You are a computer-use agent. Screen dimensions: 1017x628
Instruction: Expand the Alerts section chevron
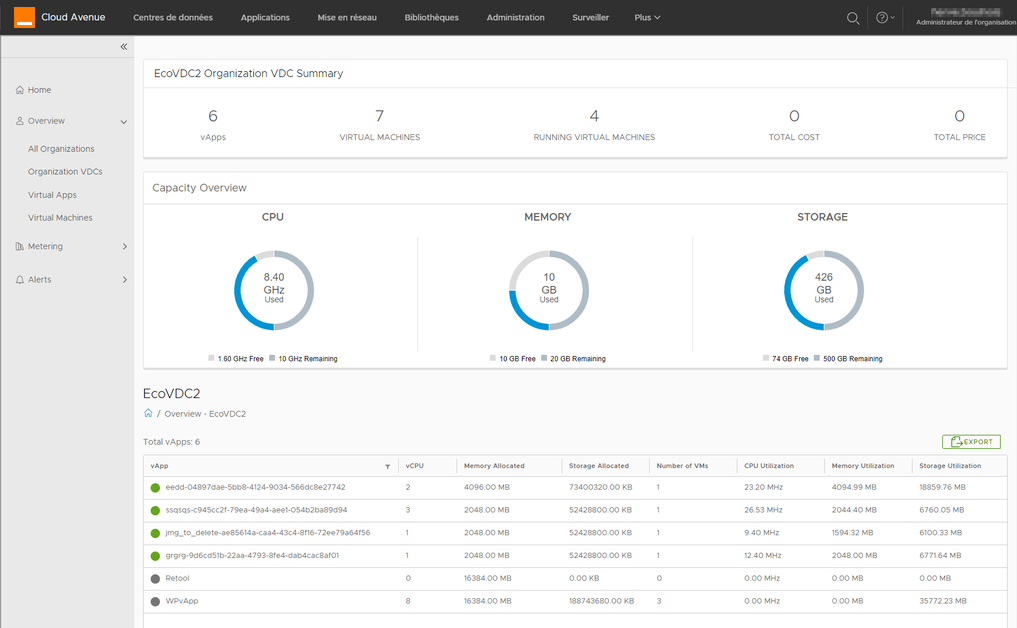pos(125,280)
